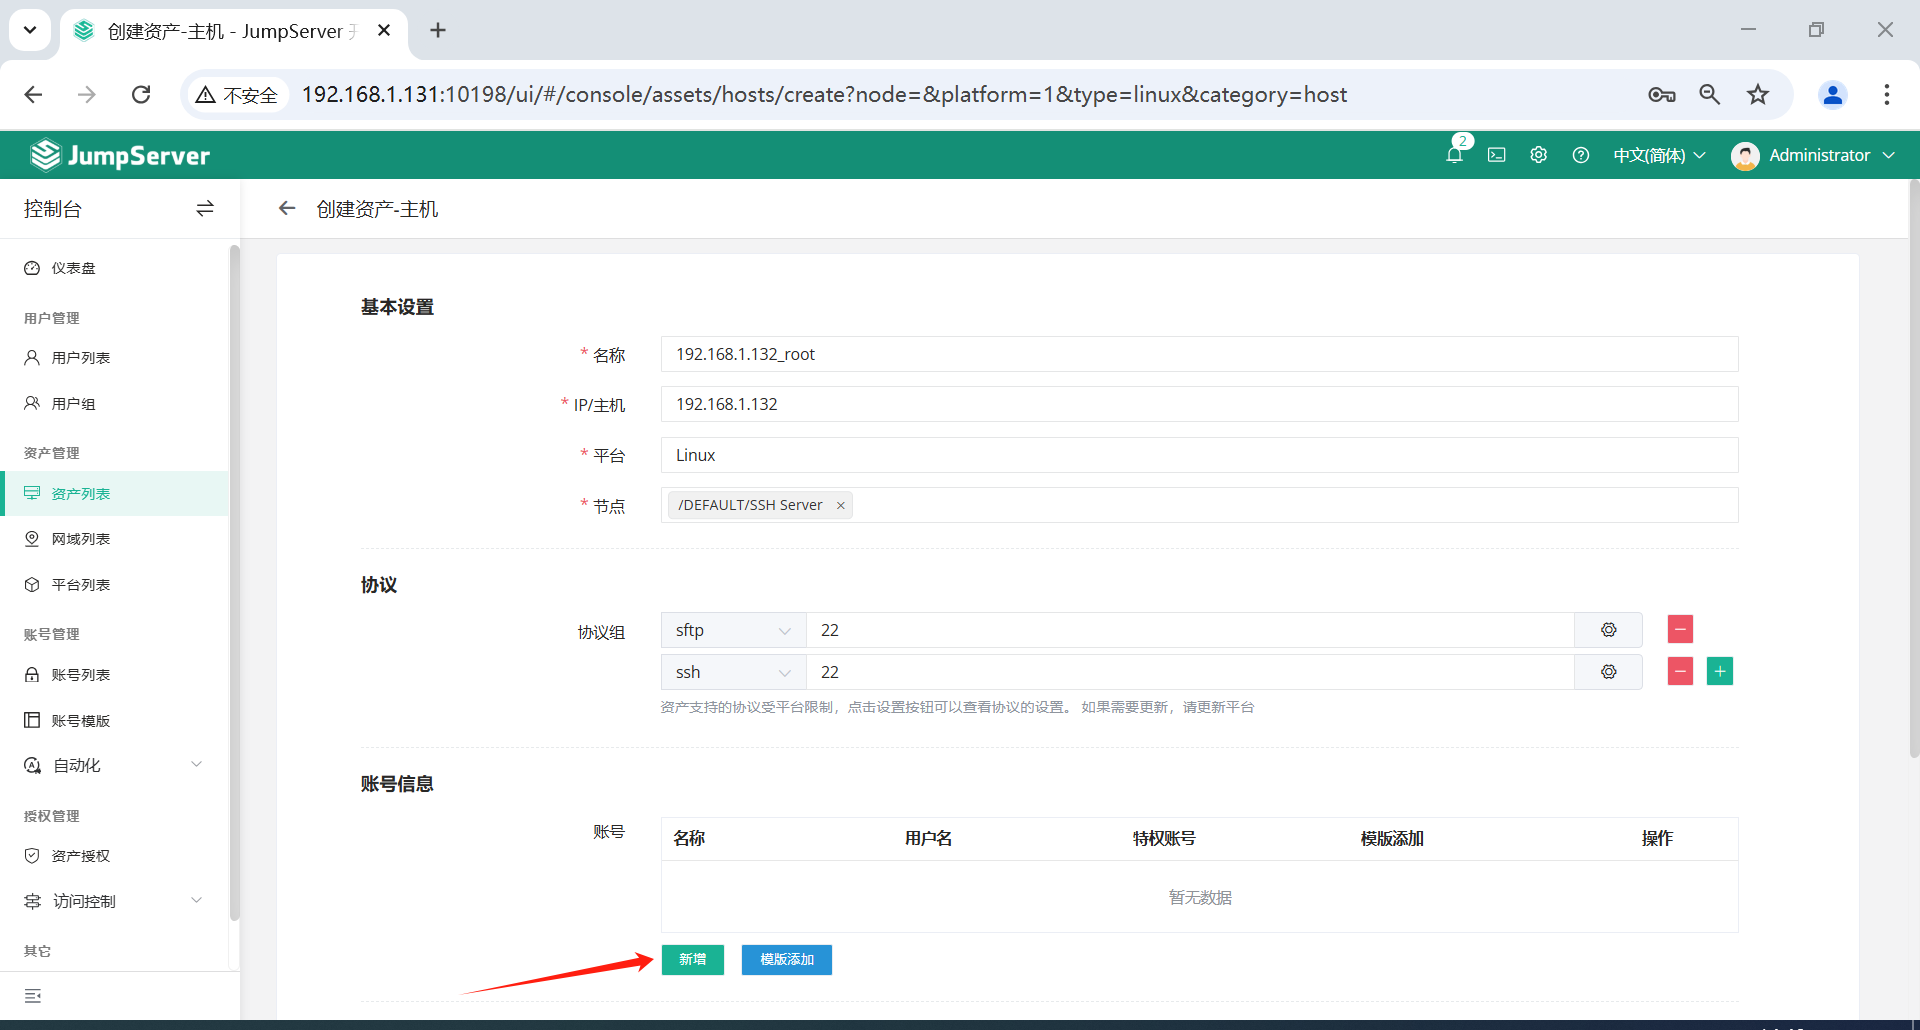Click the 用户名 column header
The height and width of the screenshot is (1030, 1920).
(928, 838)
